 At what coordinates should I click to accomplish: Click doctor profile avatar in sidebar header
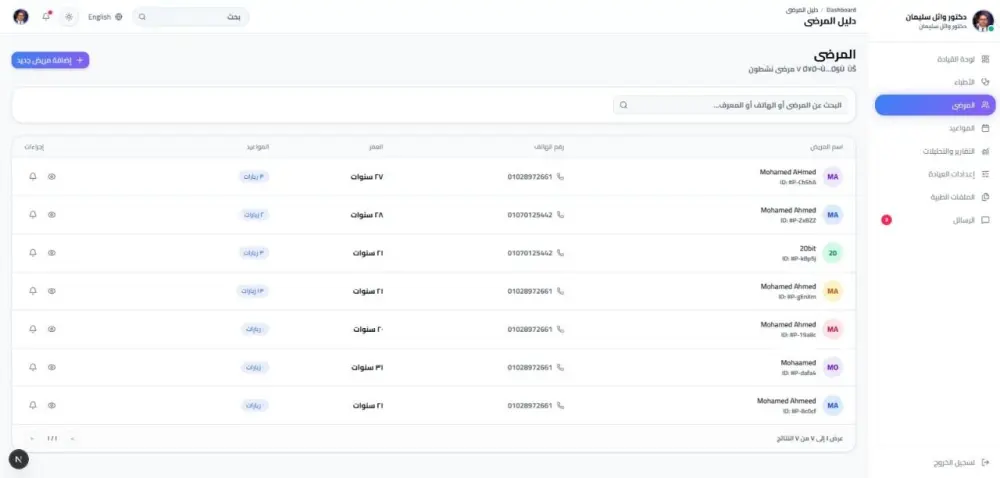(x=983, y=20)
